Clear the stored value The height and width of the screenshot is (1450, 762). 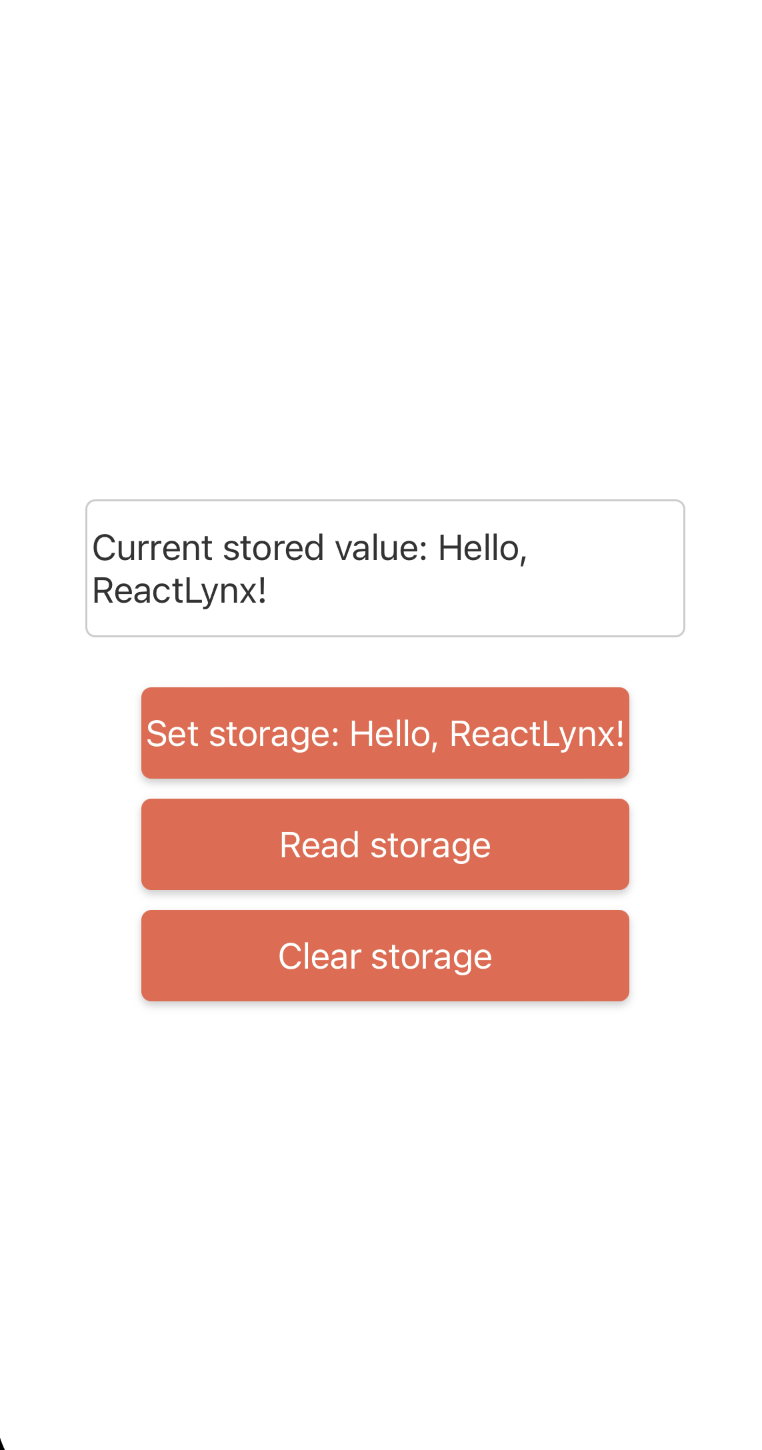point(385,955)
